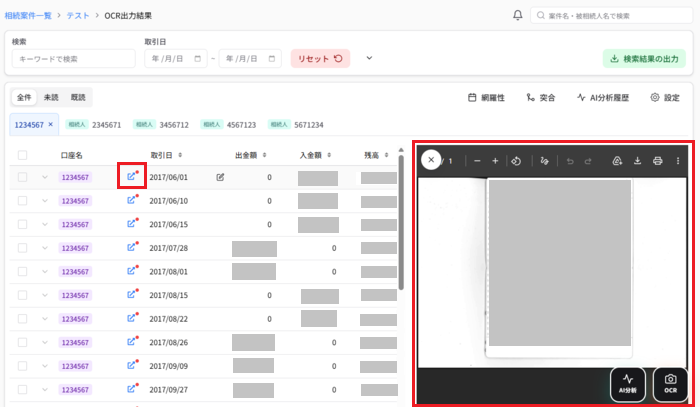700x407 pixels.
Task: Check the 2017/06/01 row checkbox
Action: coord(22,177)
